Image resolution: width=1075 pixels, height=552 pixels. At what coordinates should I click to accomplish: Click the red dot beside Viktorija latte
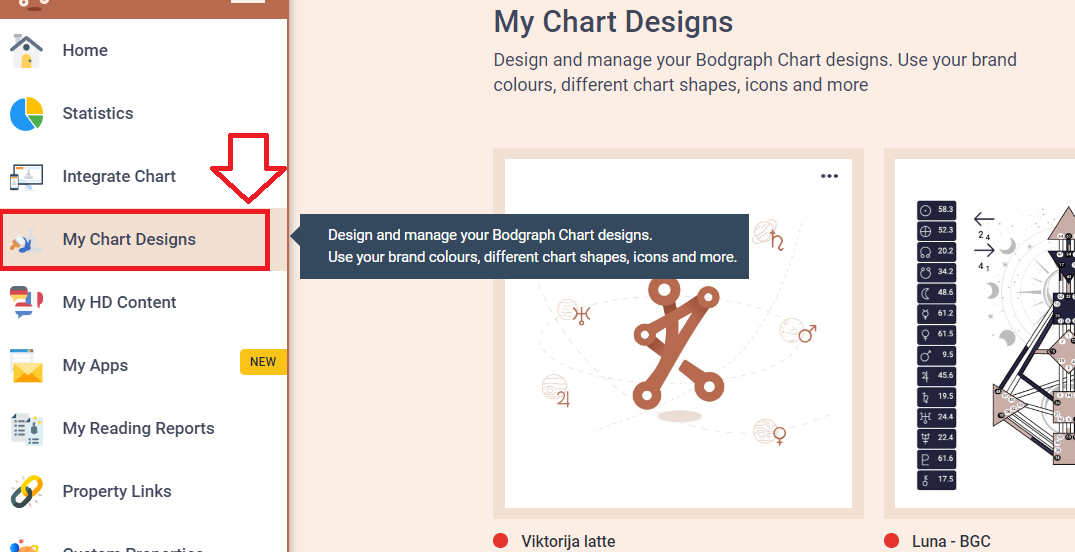[x=501, y=541]
